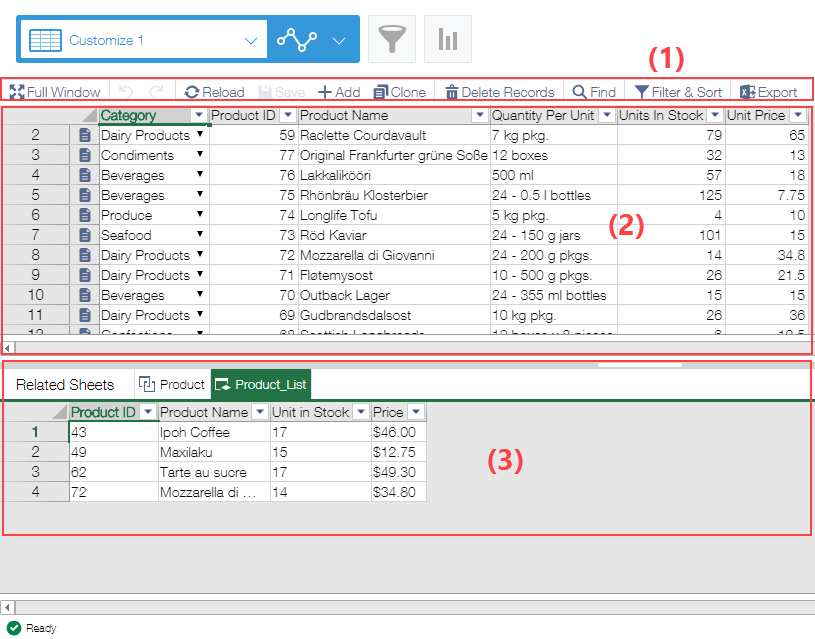Click Delete Records

(x=499, y=92)
